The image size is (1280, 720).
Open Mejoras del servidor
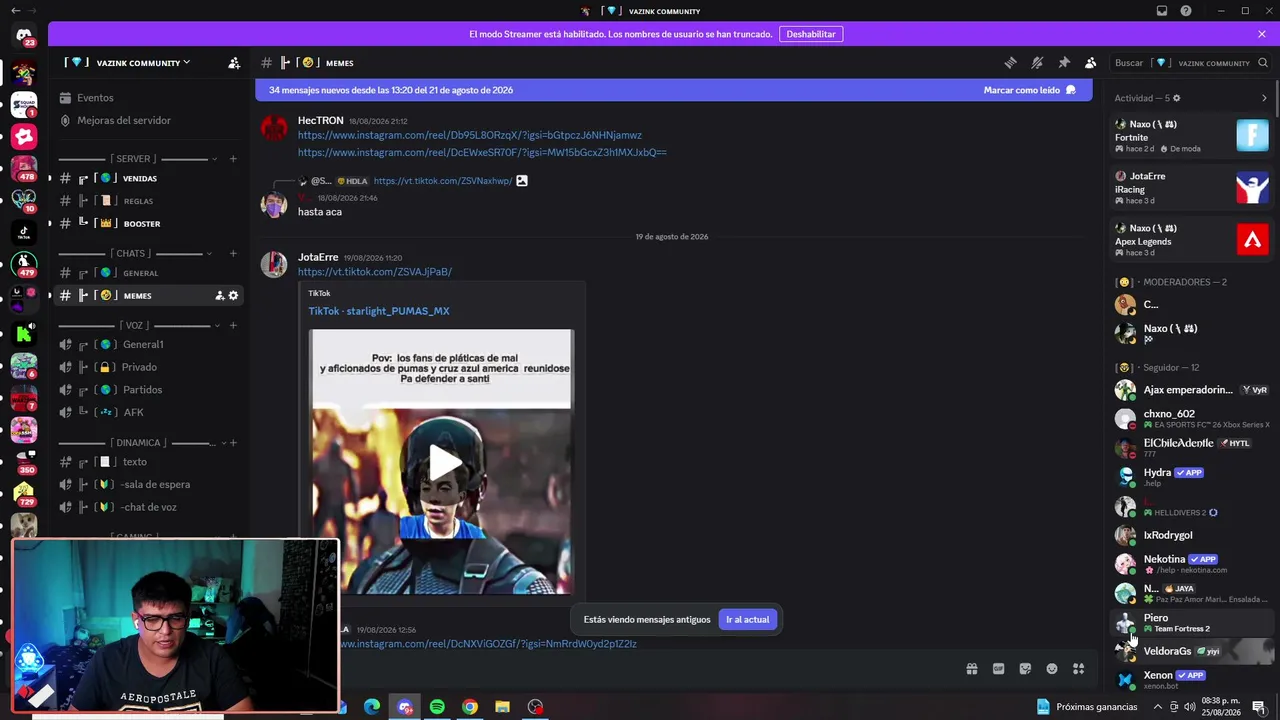[124, 120]
